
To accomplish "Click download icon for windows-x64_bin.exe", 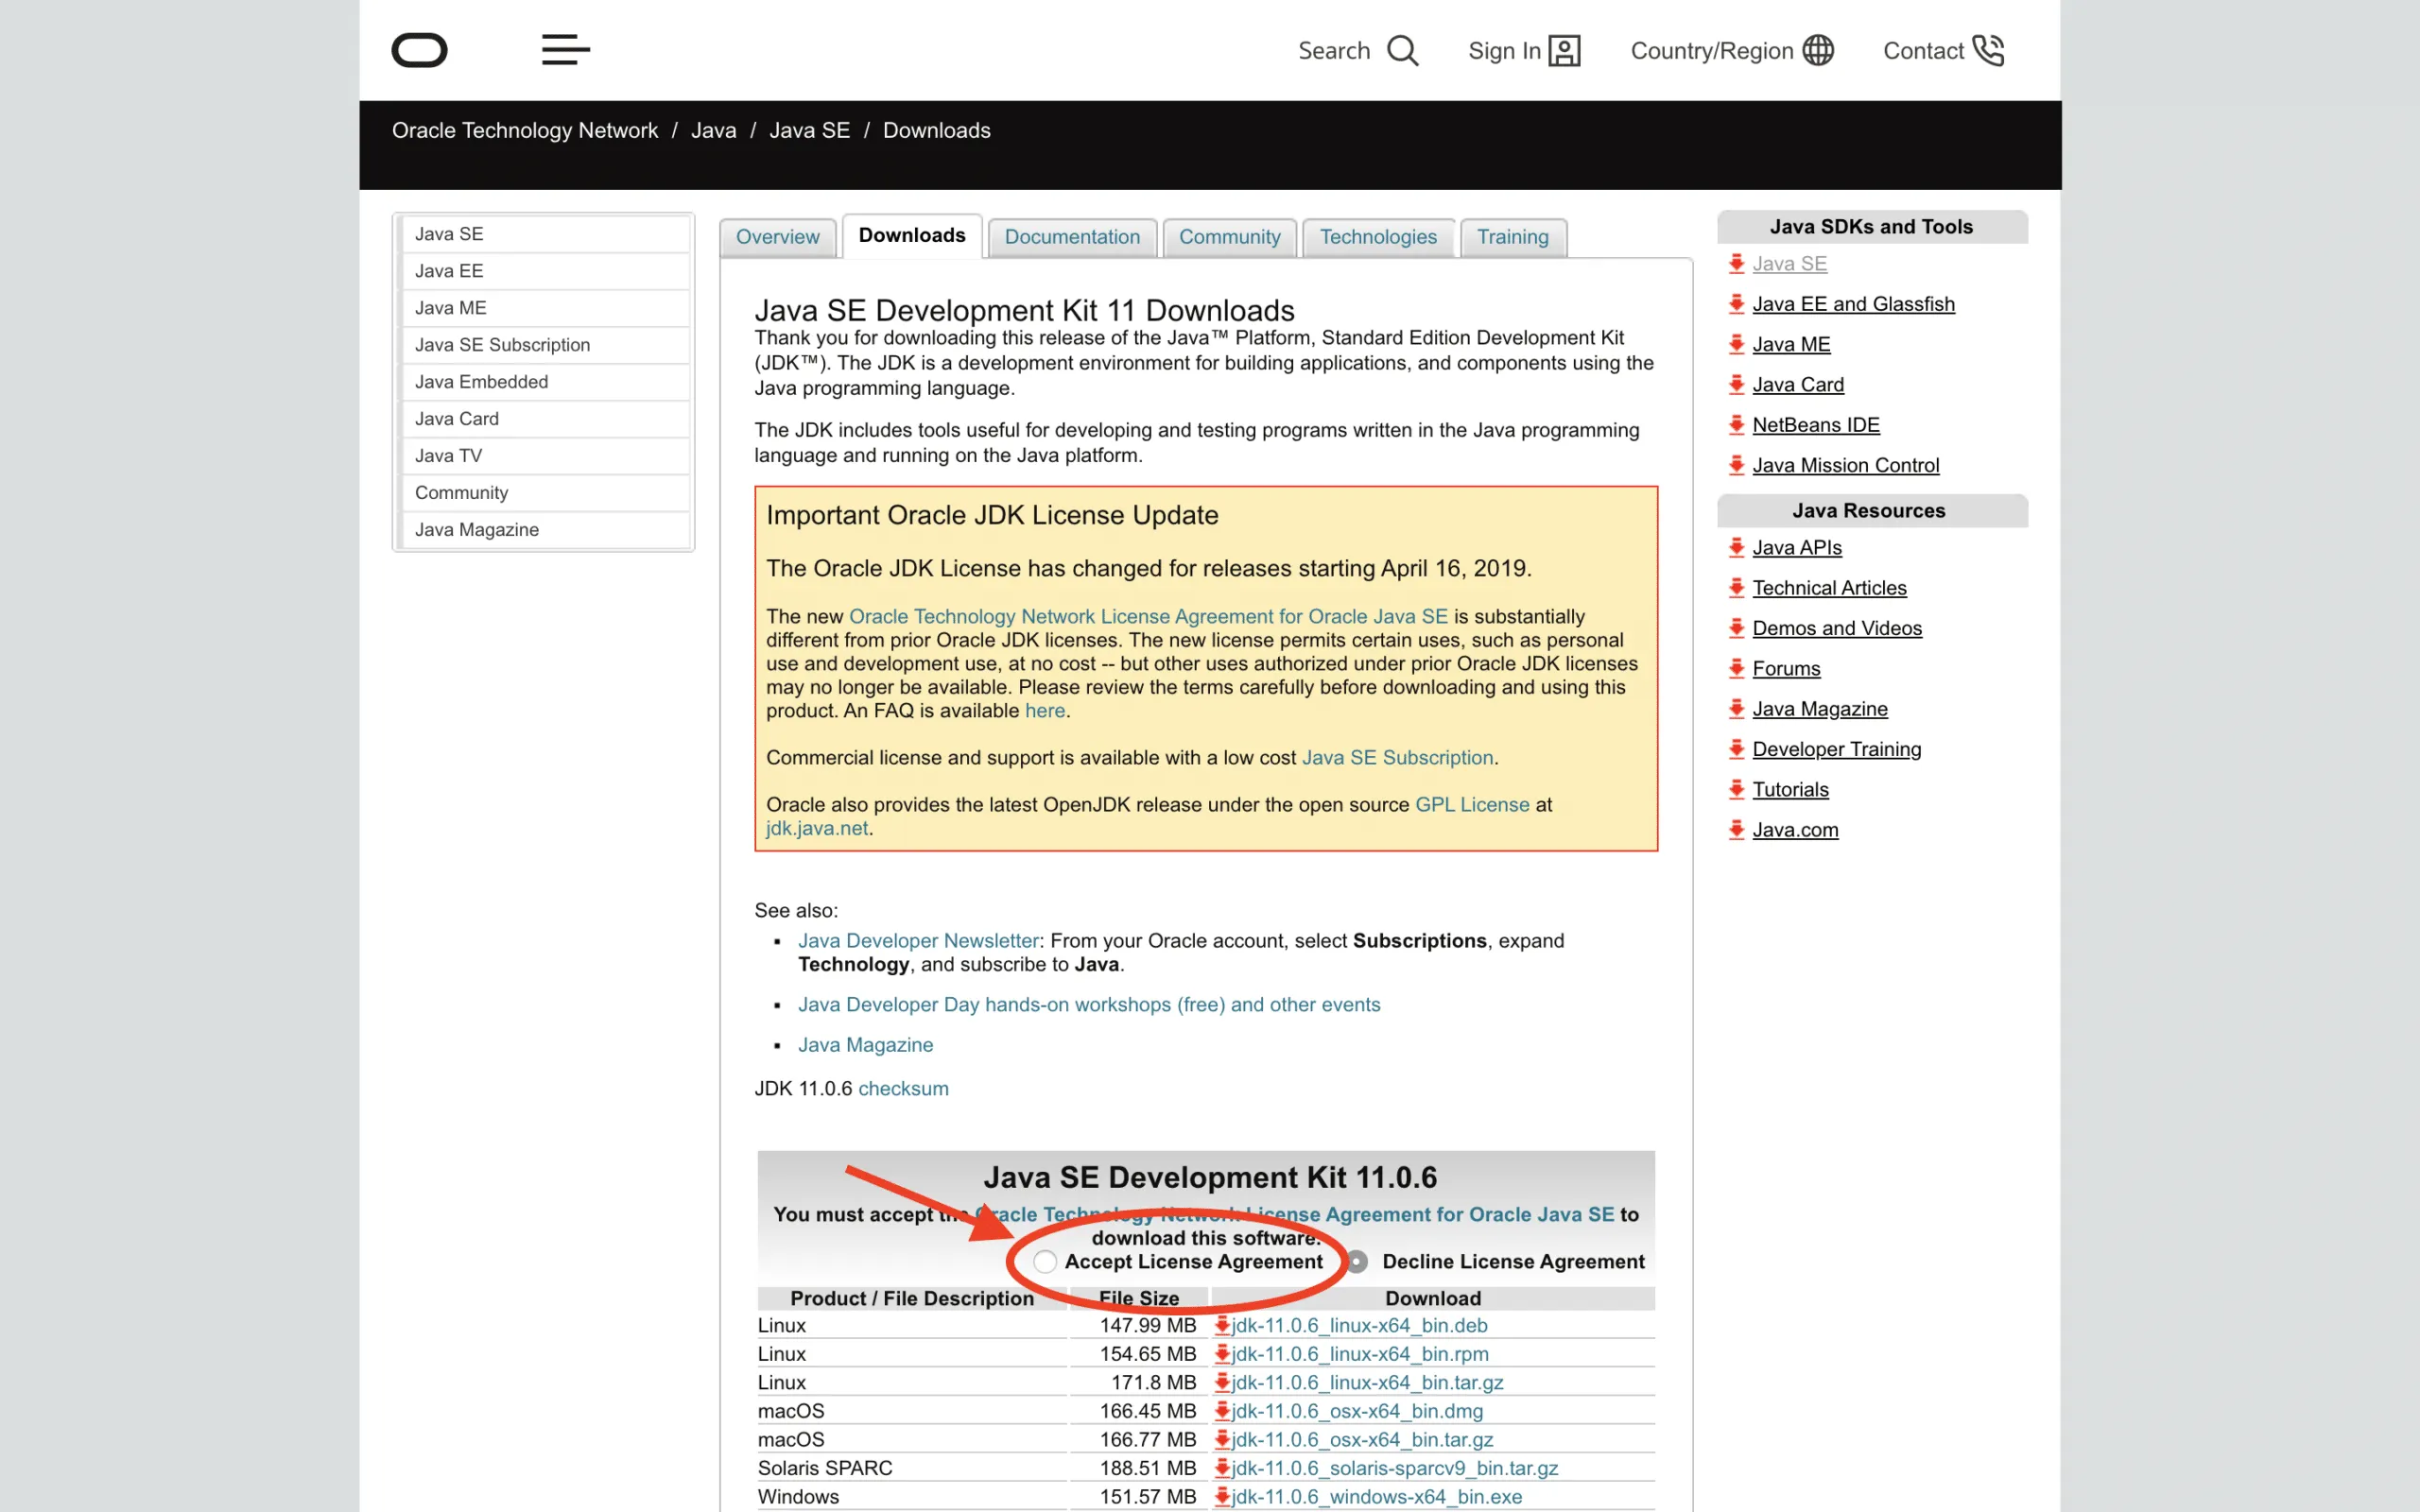I will point(1222,1497).
